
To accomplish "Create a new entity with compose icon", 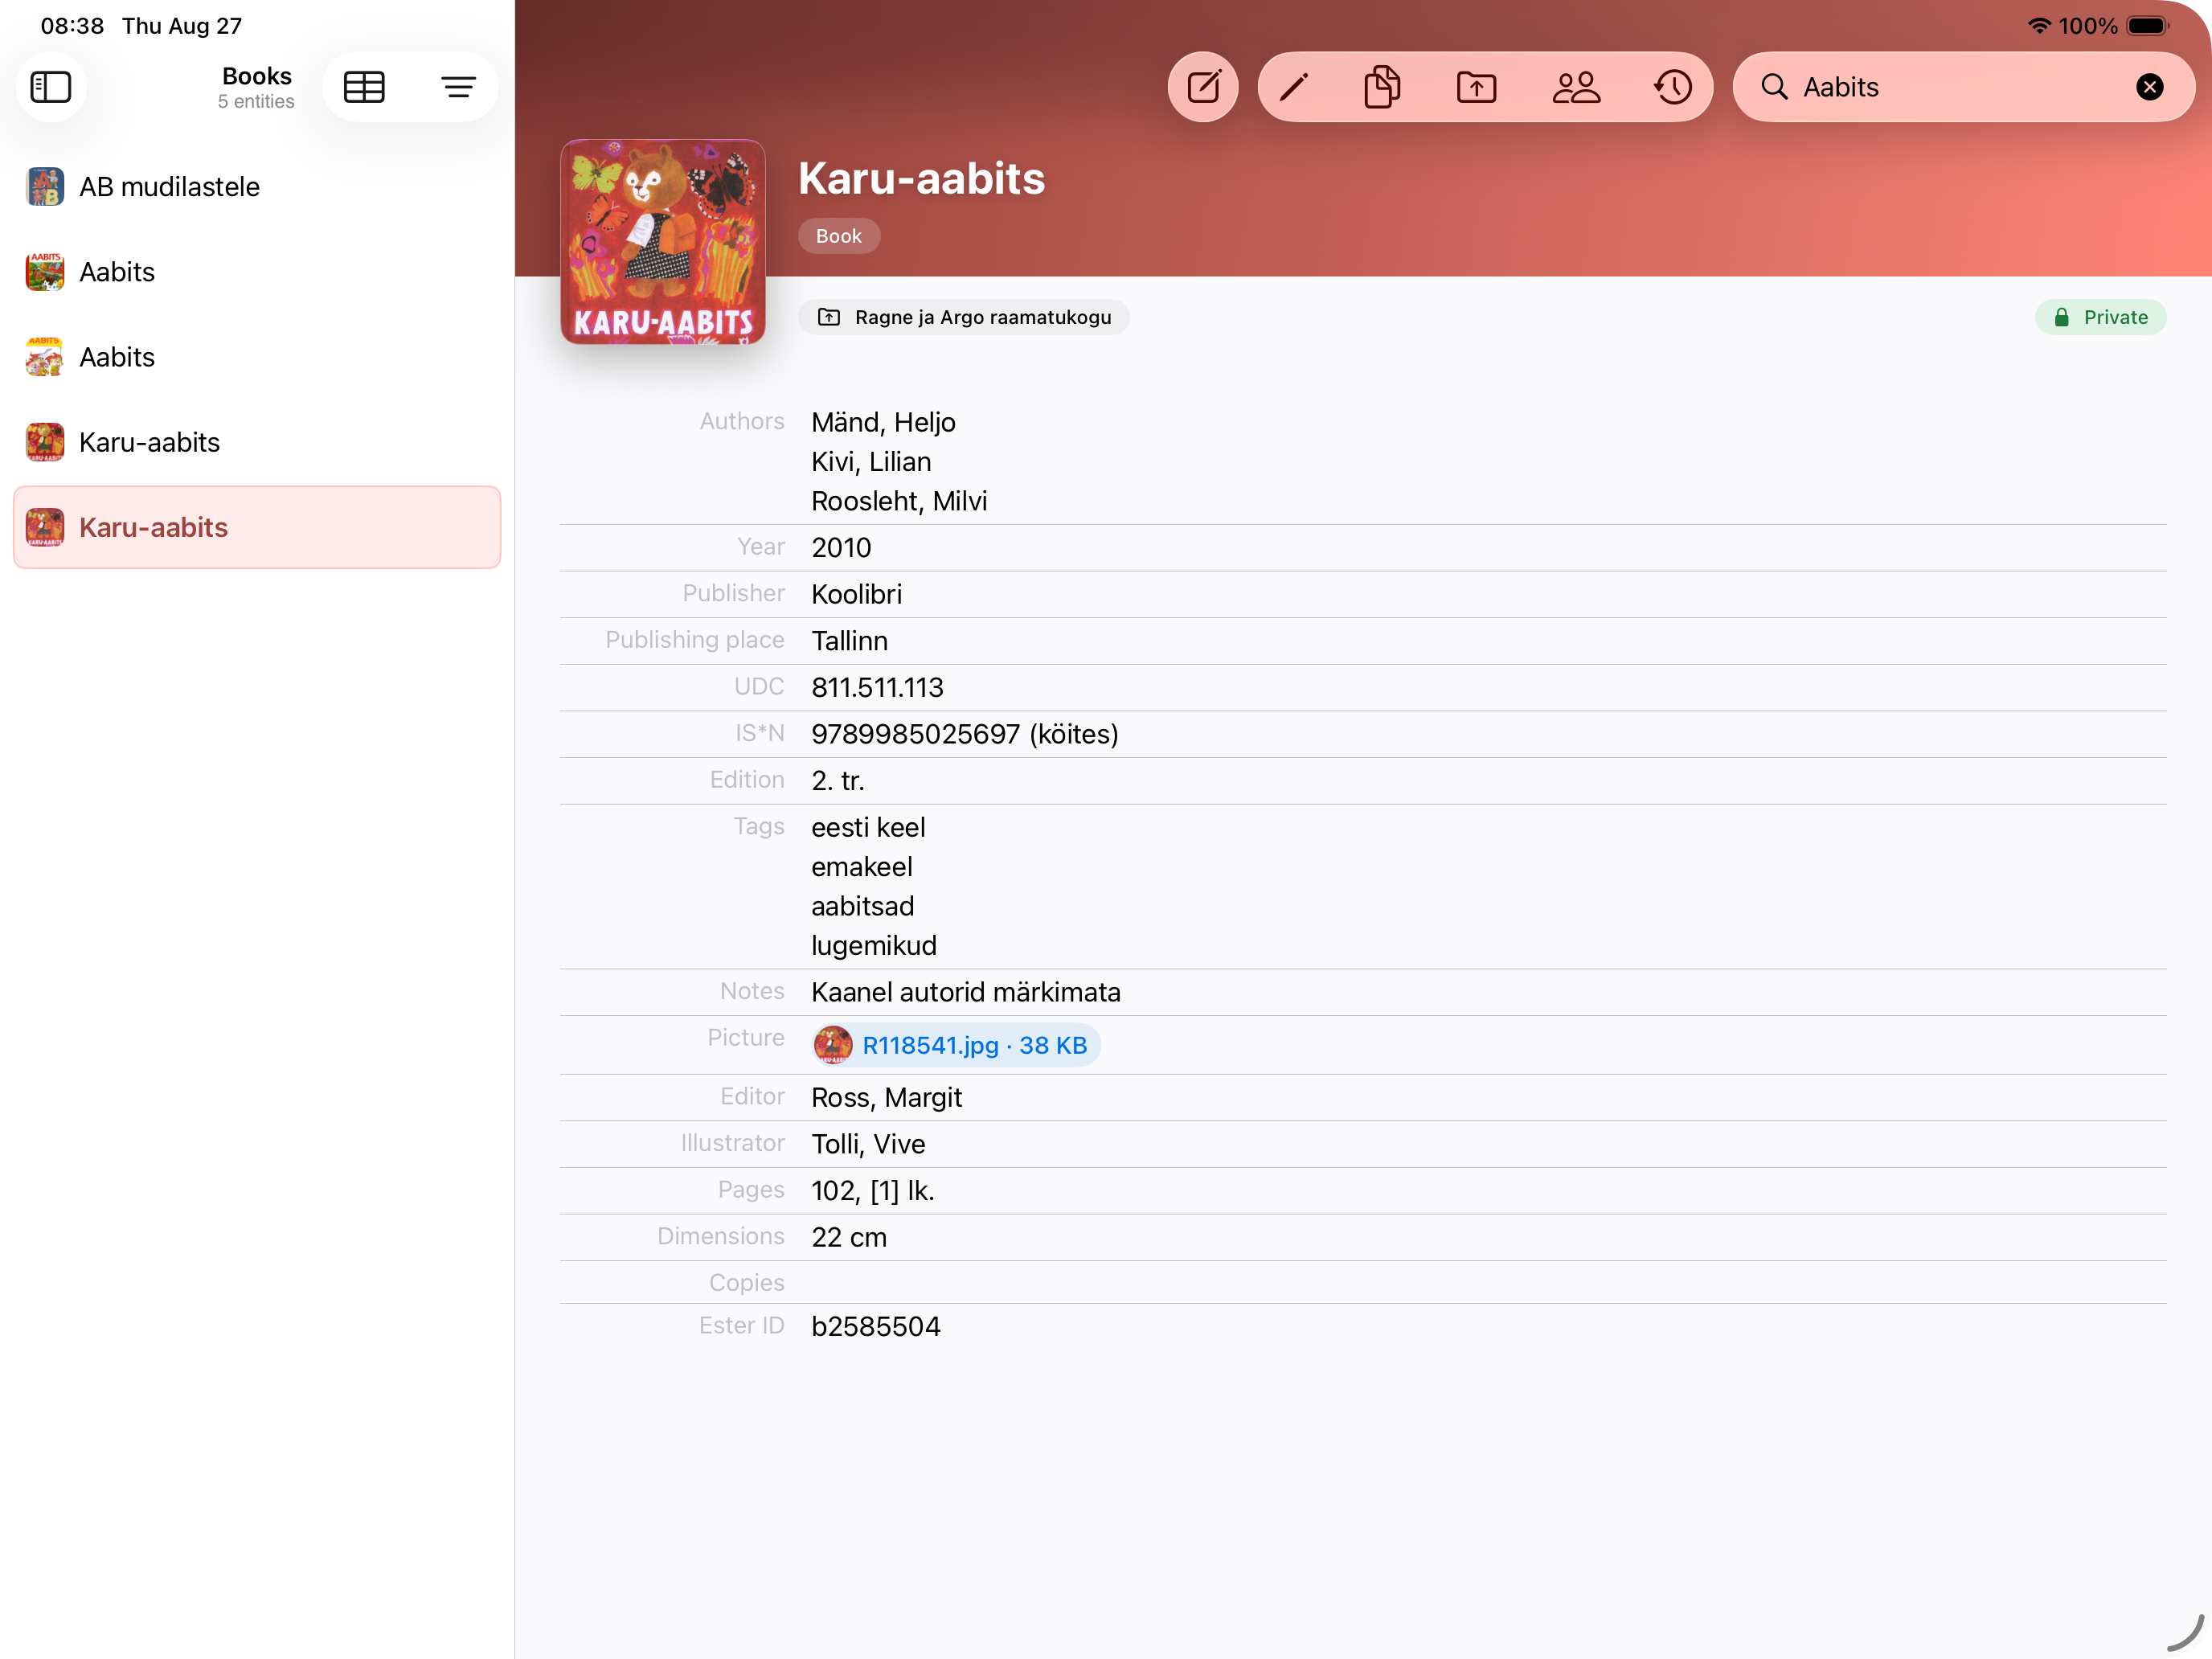I will pos(1203,87).
